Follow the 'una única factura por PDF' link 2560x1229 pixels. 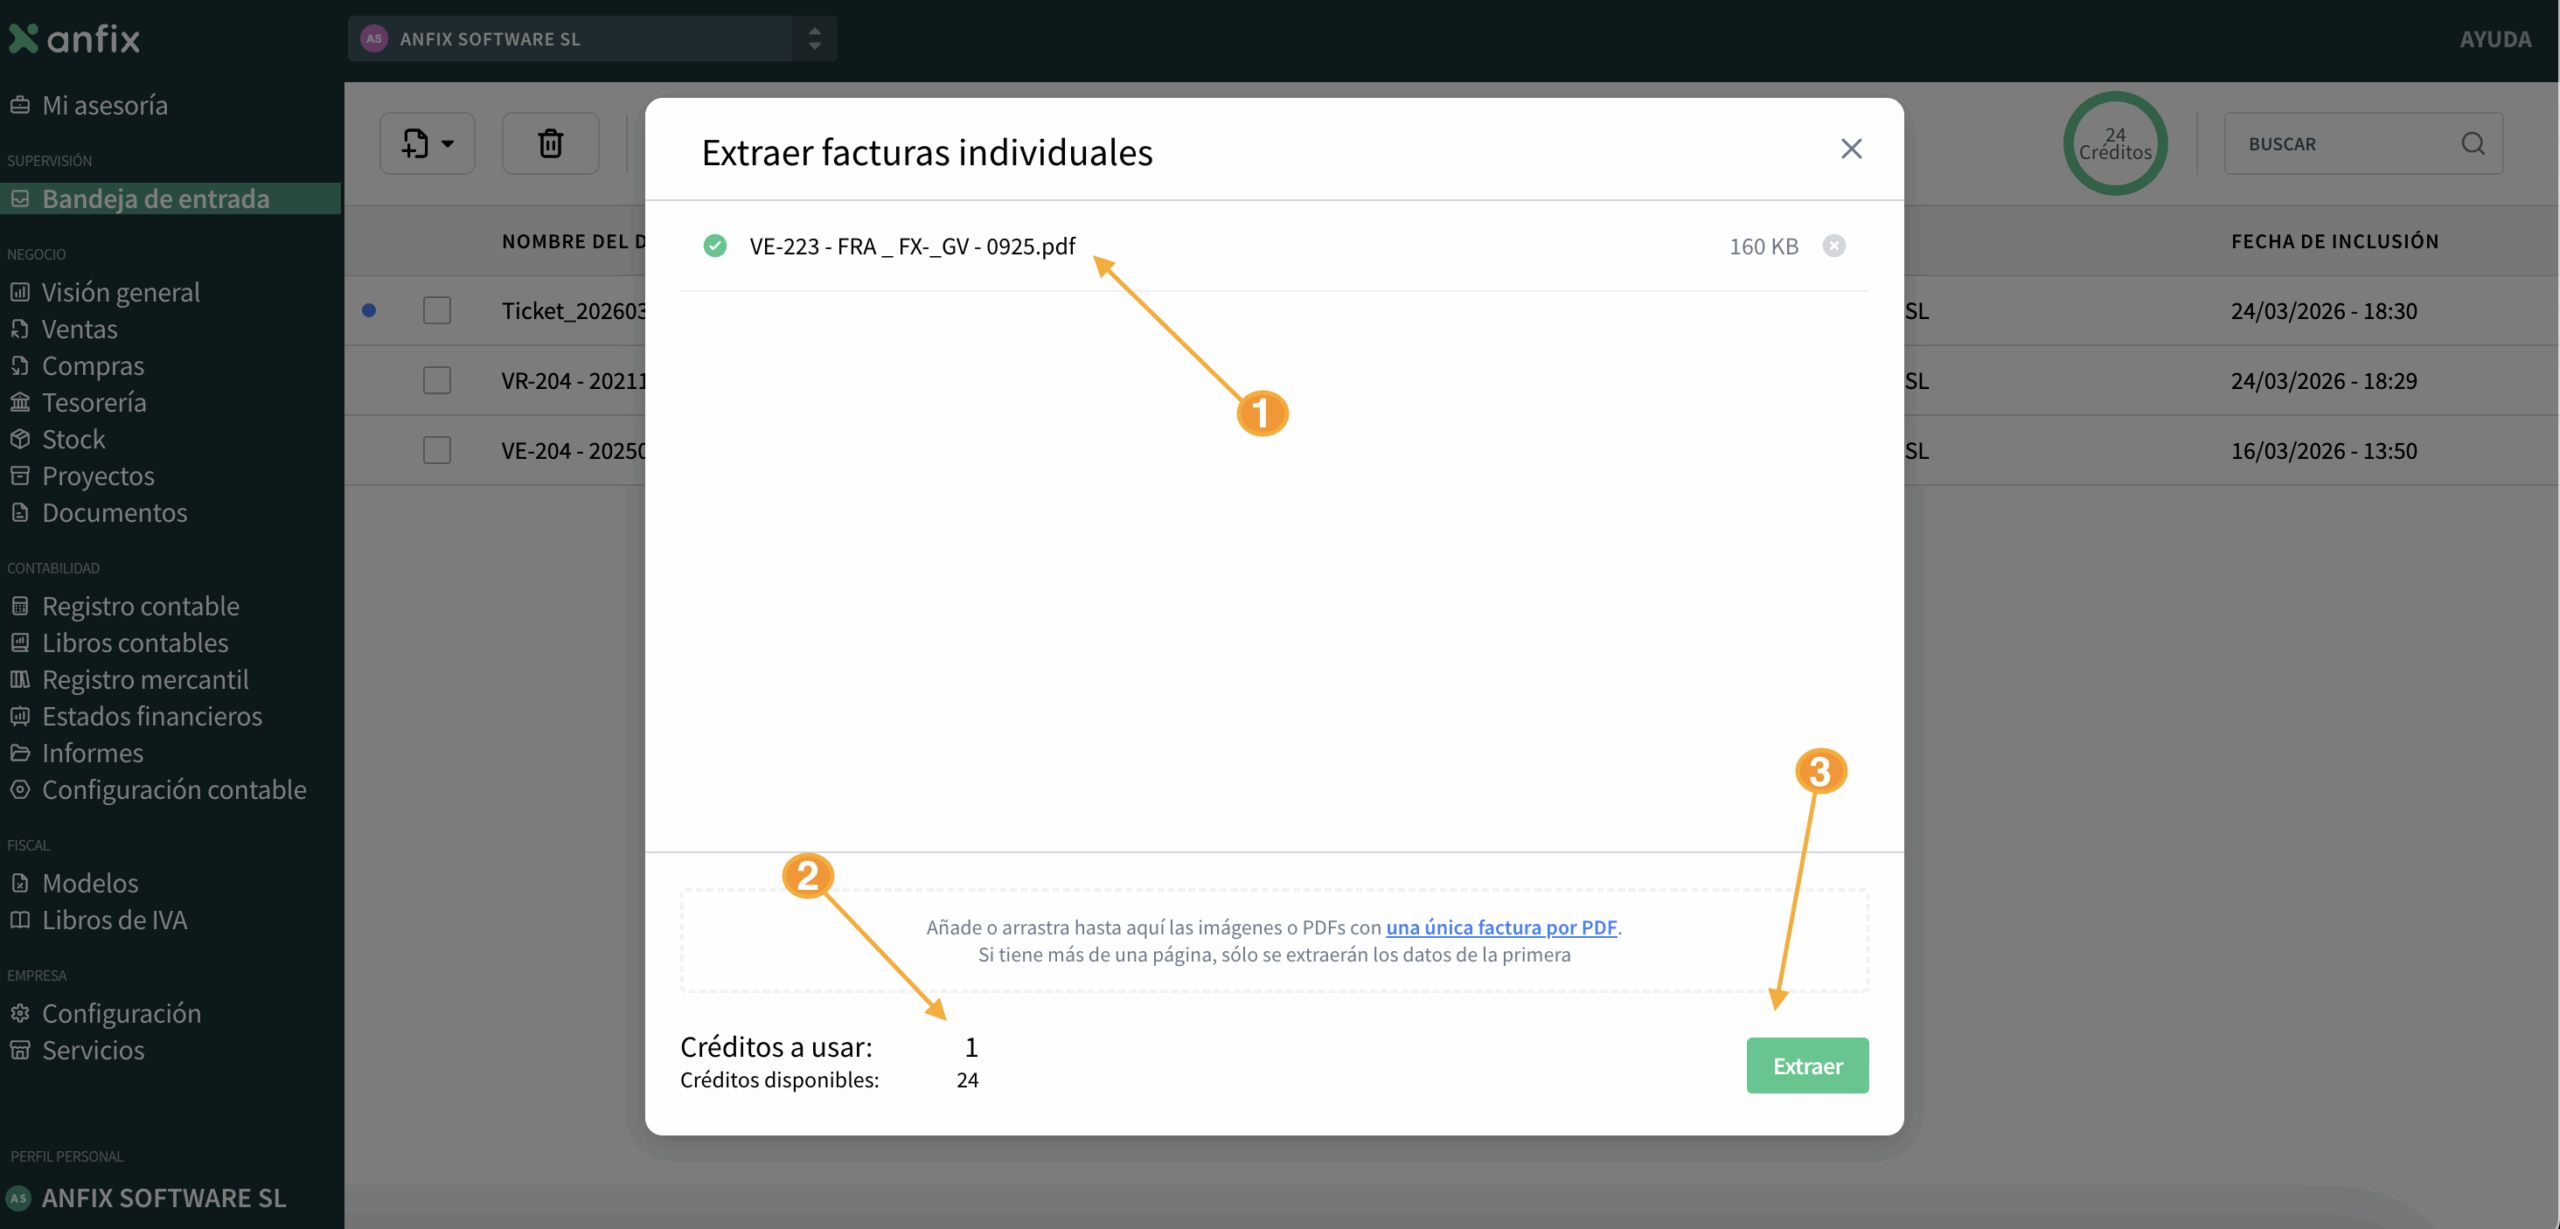pos(1500,927)
